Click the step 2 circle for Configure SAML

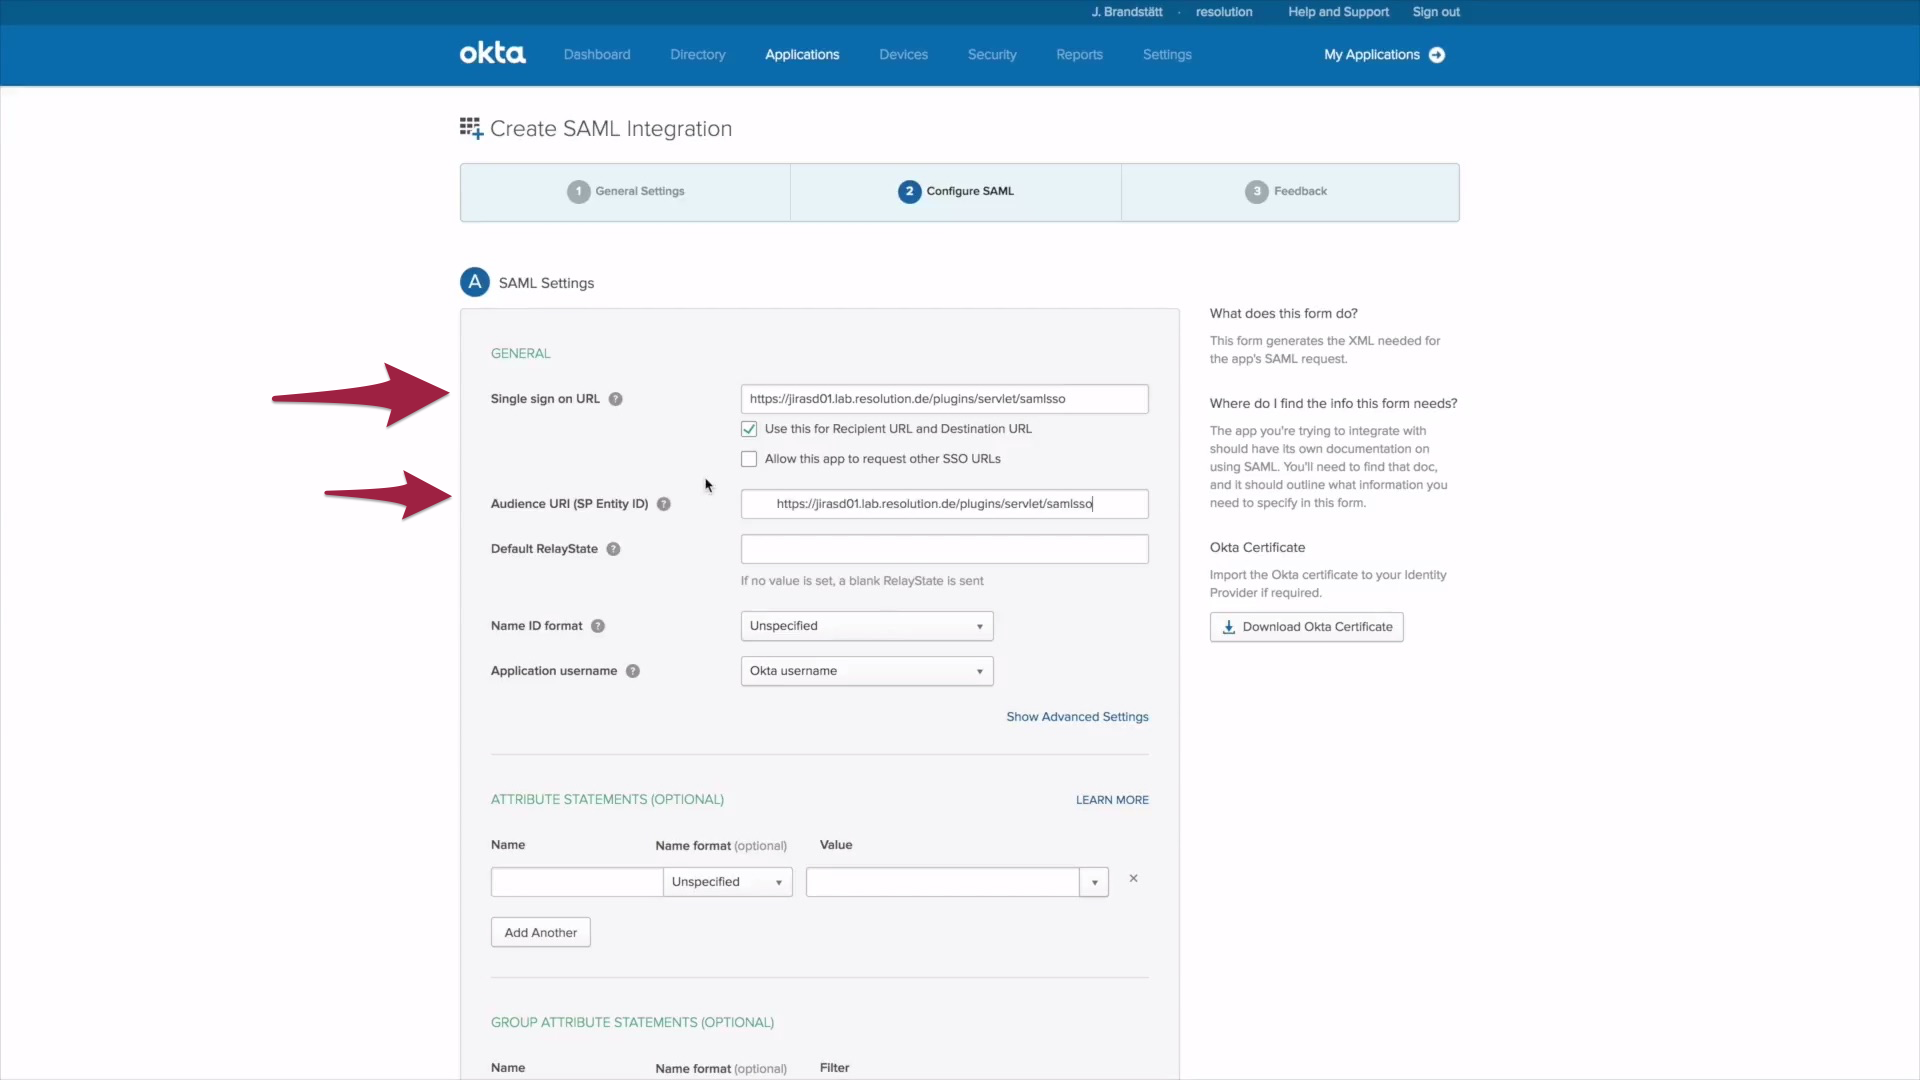pos(909,191)
